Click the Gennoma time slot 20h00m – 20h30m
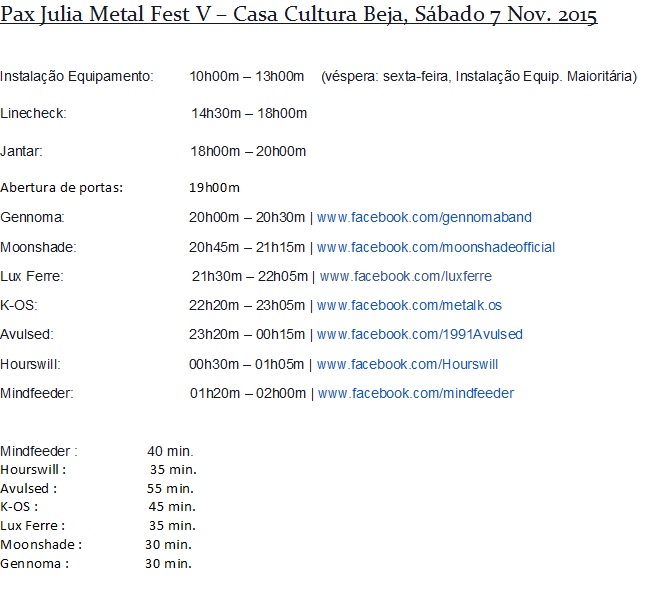The height and width of the screenshot is (605, 662). click(x=247, y=217)
